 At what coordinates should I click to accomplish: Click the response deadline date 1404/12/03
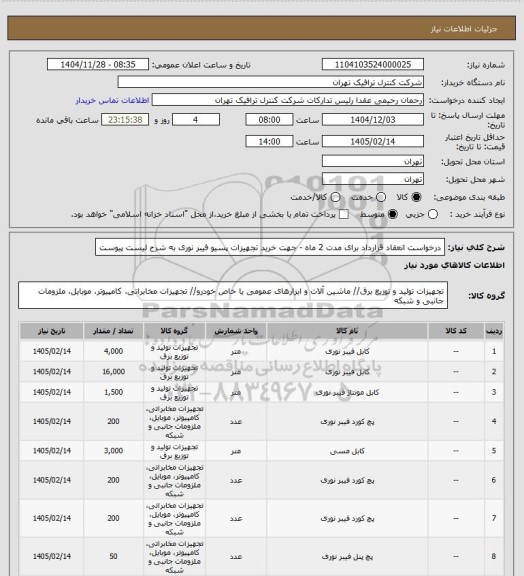coord(373,120)
